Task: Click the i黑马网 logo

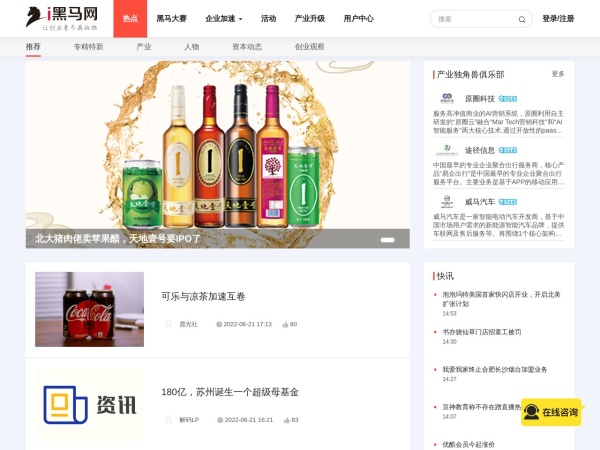Action: click(x=62, y=18)
